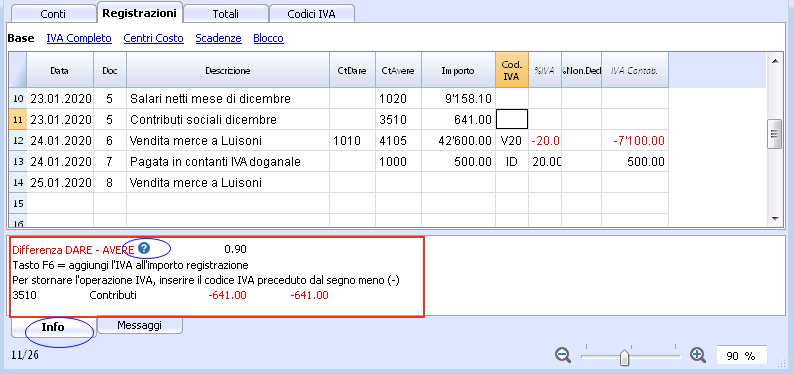The height and width of the screenshot is (374, 794).
Task: Click the Doc column header
Action: tap(110, 70)
